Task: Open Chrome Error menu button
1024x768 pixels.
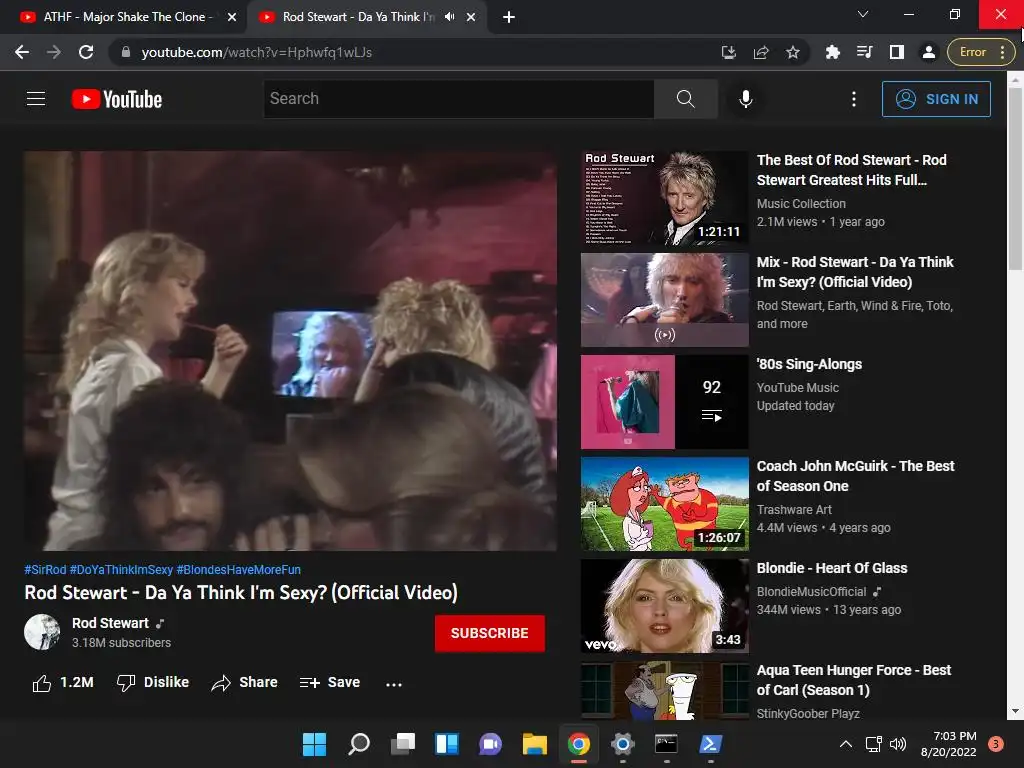Action: coord(981,52)
